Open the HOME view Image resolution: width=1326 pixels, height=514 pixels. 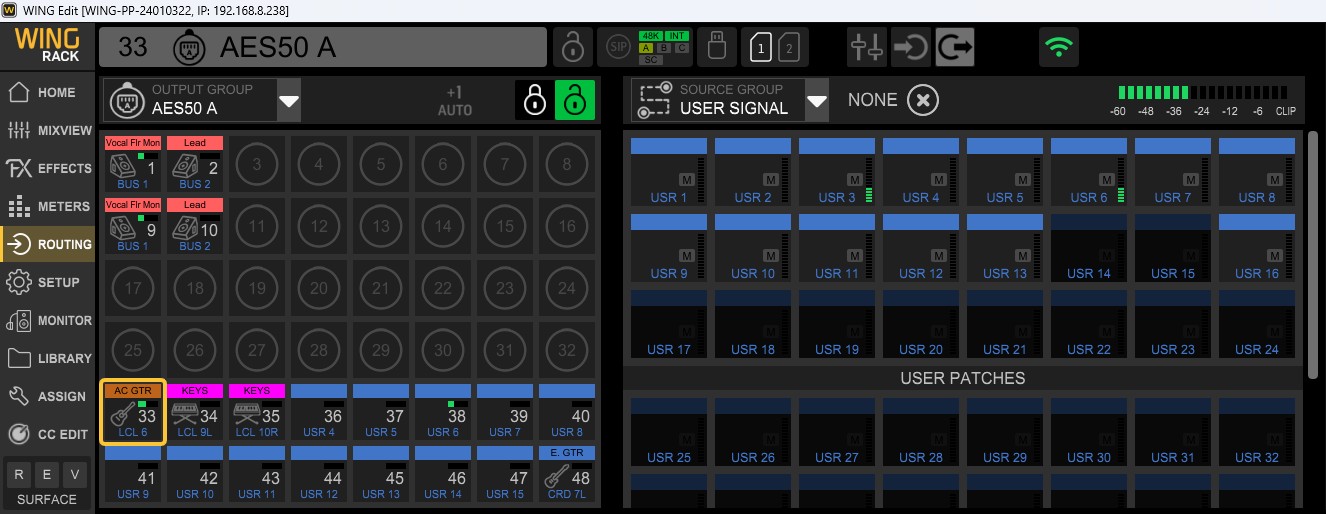click(x=48, y=92)
